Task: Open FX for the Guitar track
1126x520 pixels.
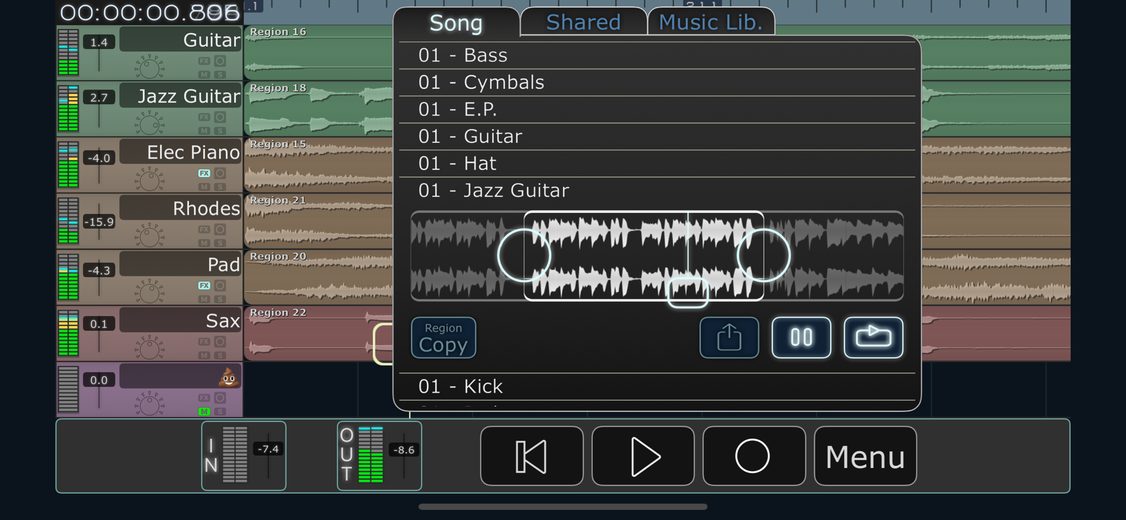Action: (x=204, y=61)
